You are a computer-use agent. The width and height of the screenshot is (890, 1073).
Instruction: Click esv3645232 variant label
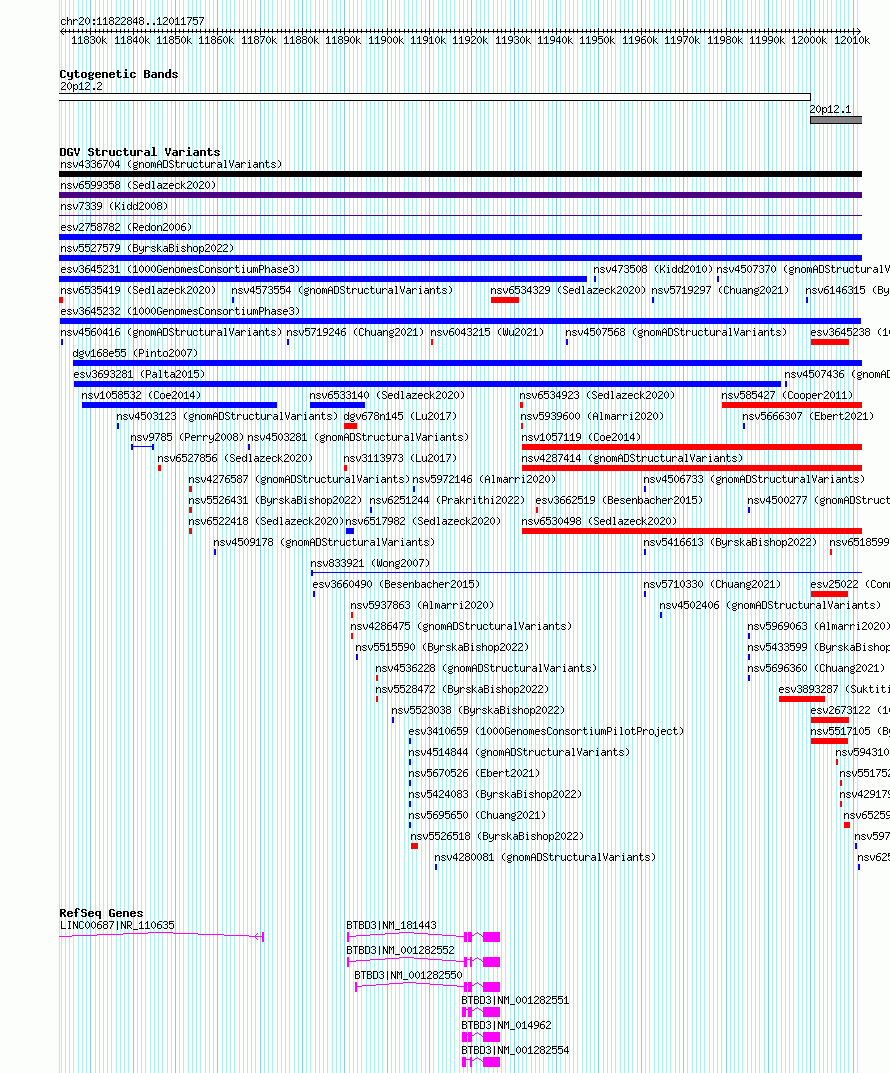coord(181,311)
